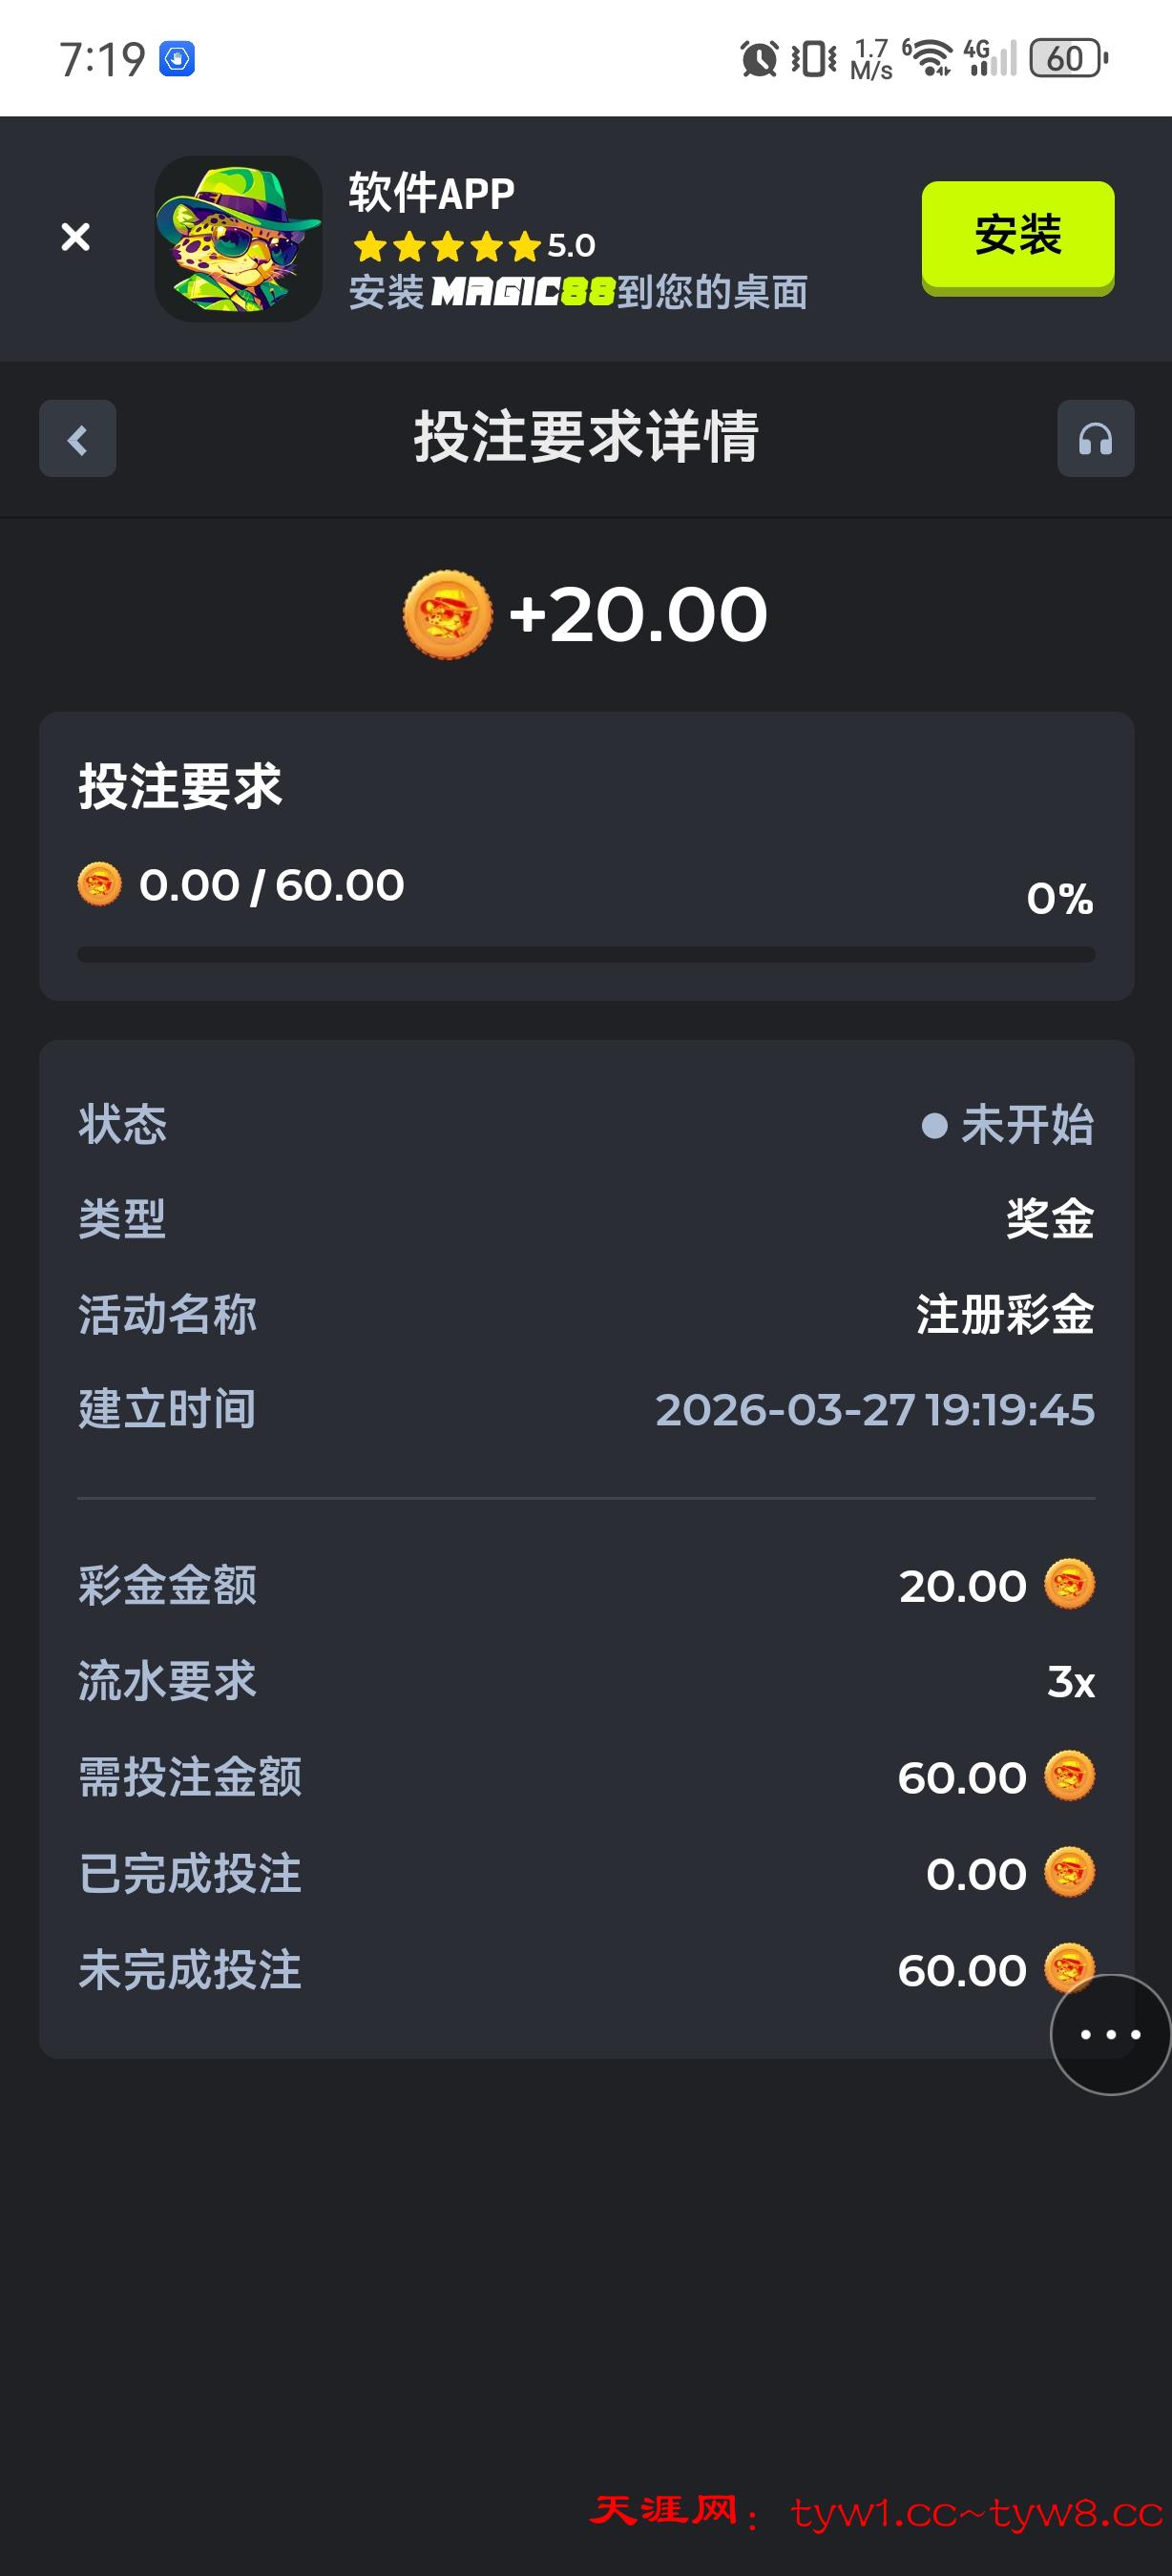Open the floating three-dot menu

point(1110,2034)
